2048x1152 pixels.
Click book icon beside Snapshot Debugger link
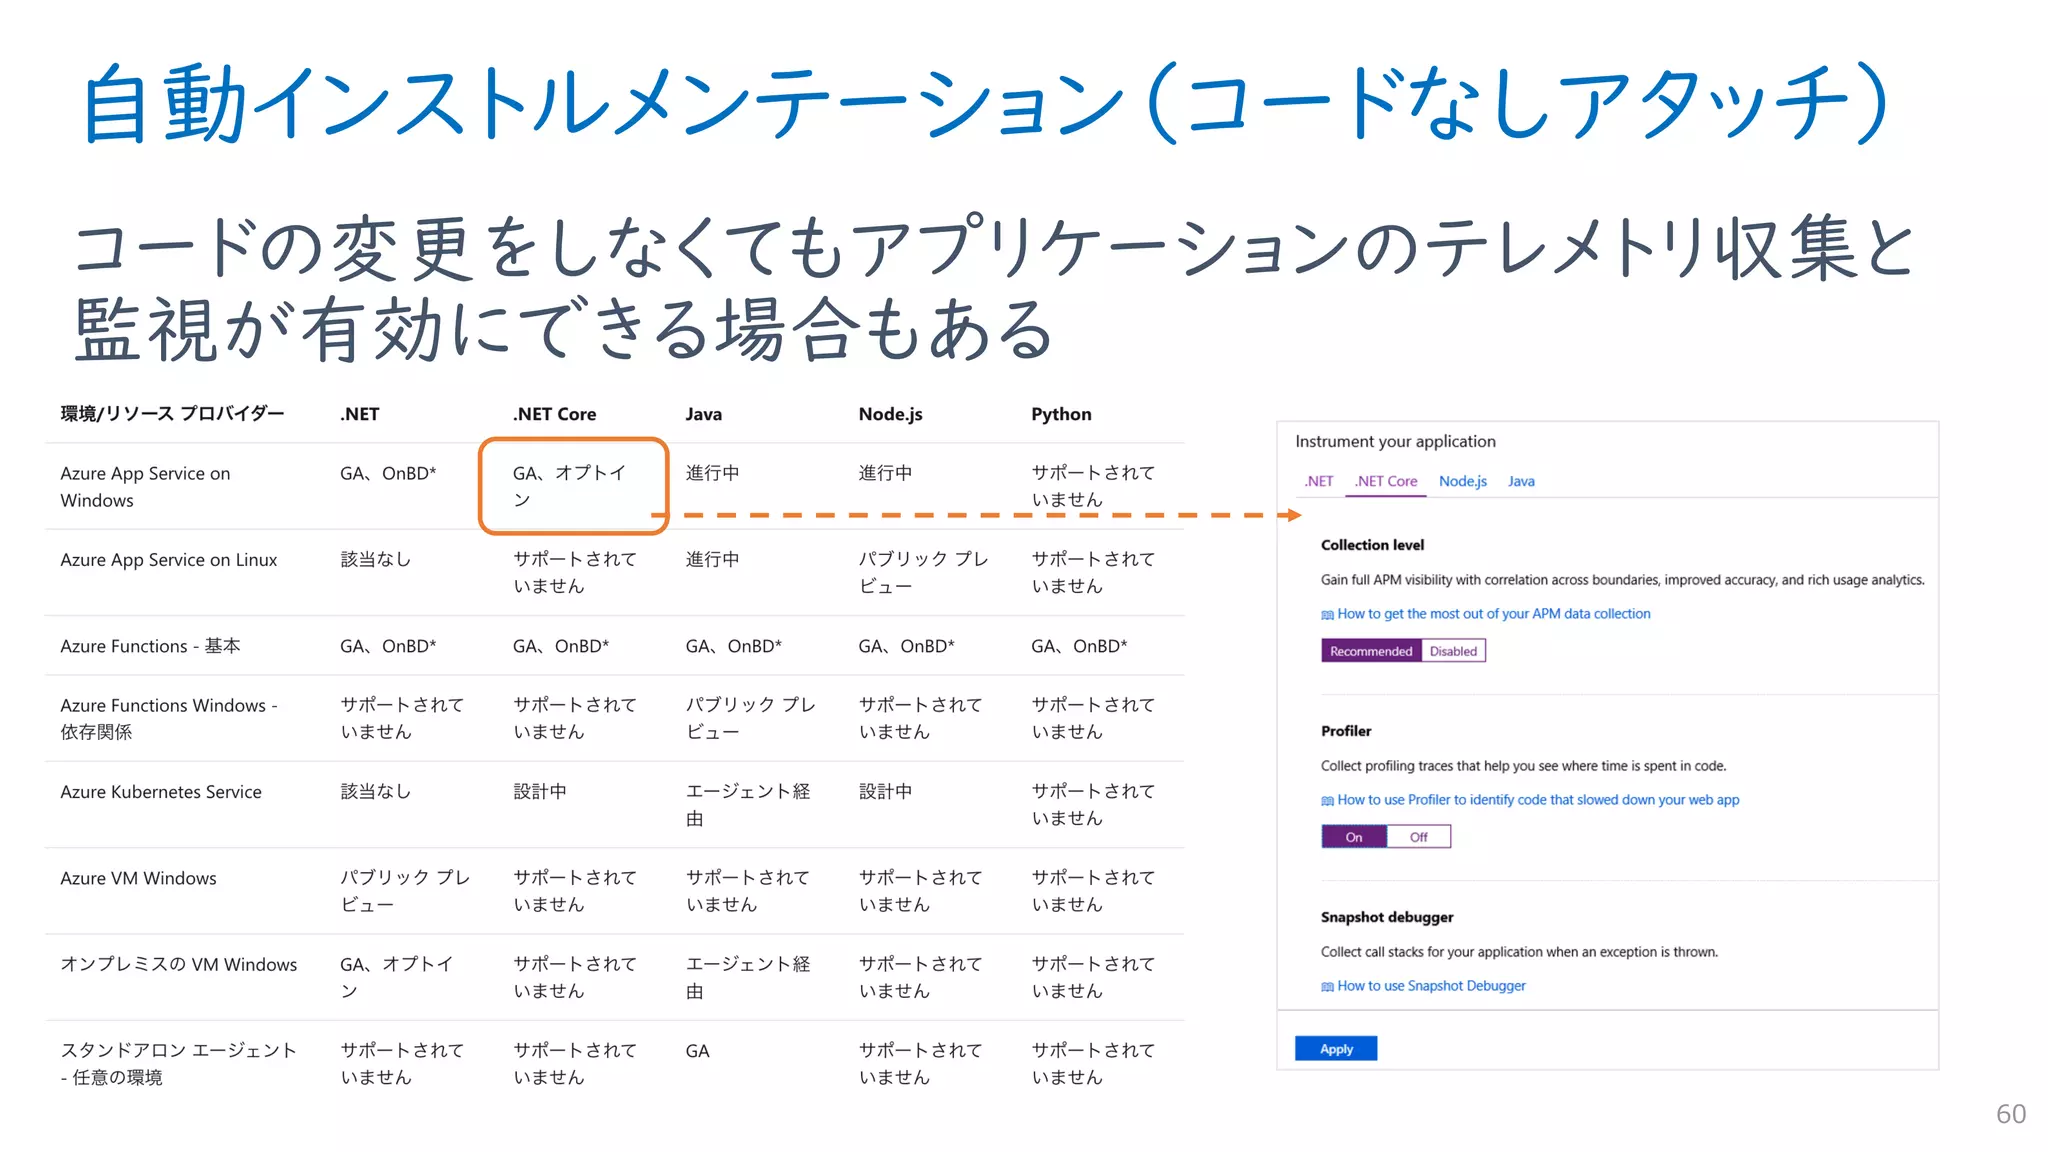click(1327, 987)
